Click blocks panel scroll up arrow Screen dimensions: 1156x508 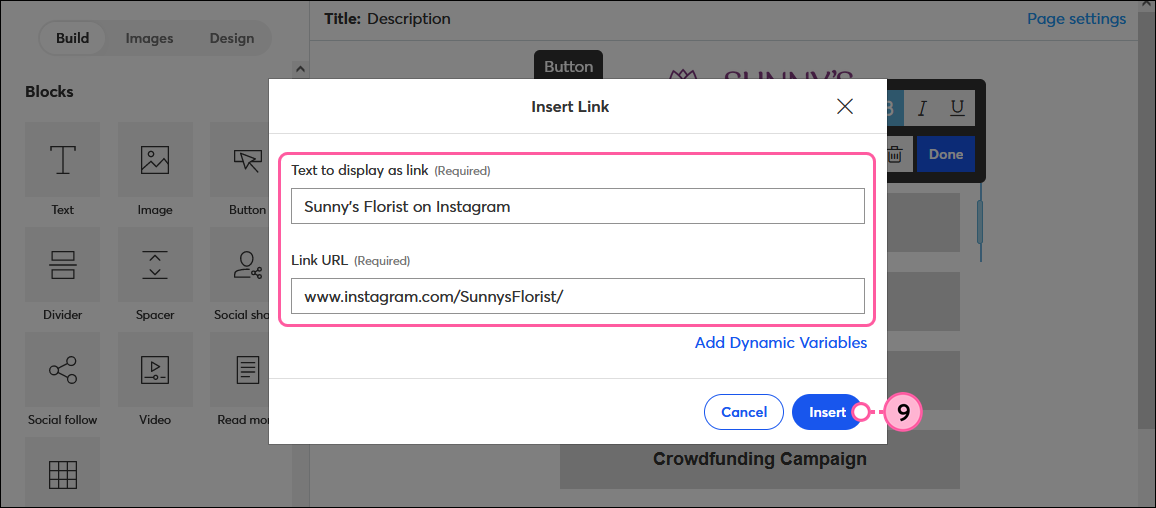[299, 69]
